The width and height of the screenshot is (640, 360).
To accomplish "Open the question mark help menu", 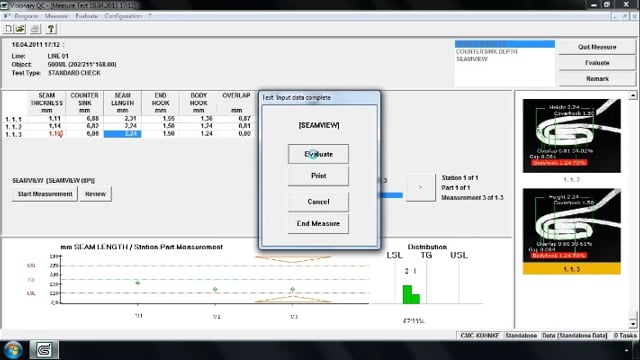I will coord(149,16).
